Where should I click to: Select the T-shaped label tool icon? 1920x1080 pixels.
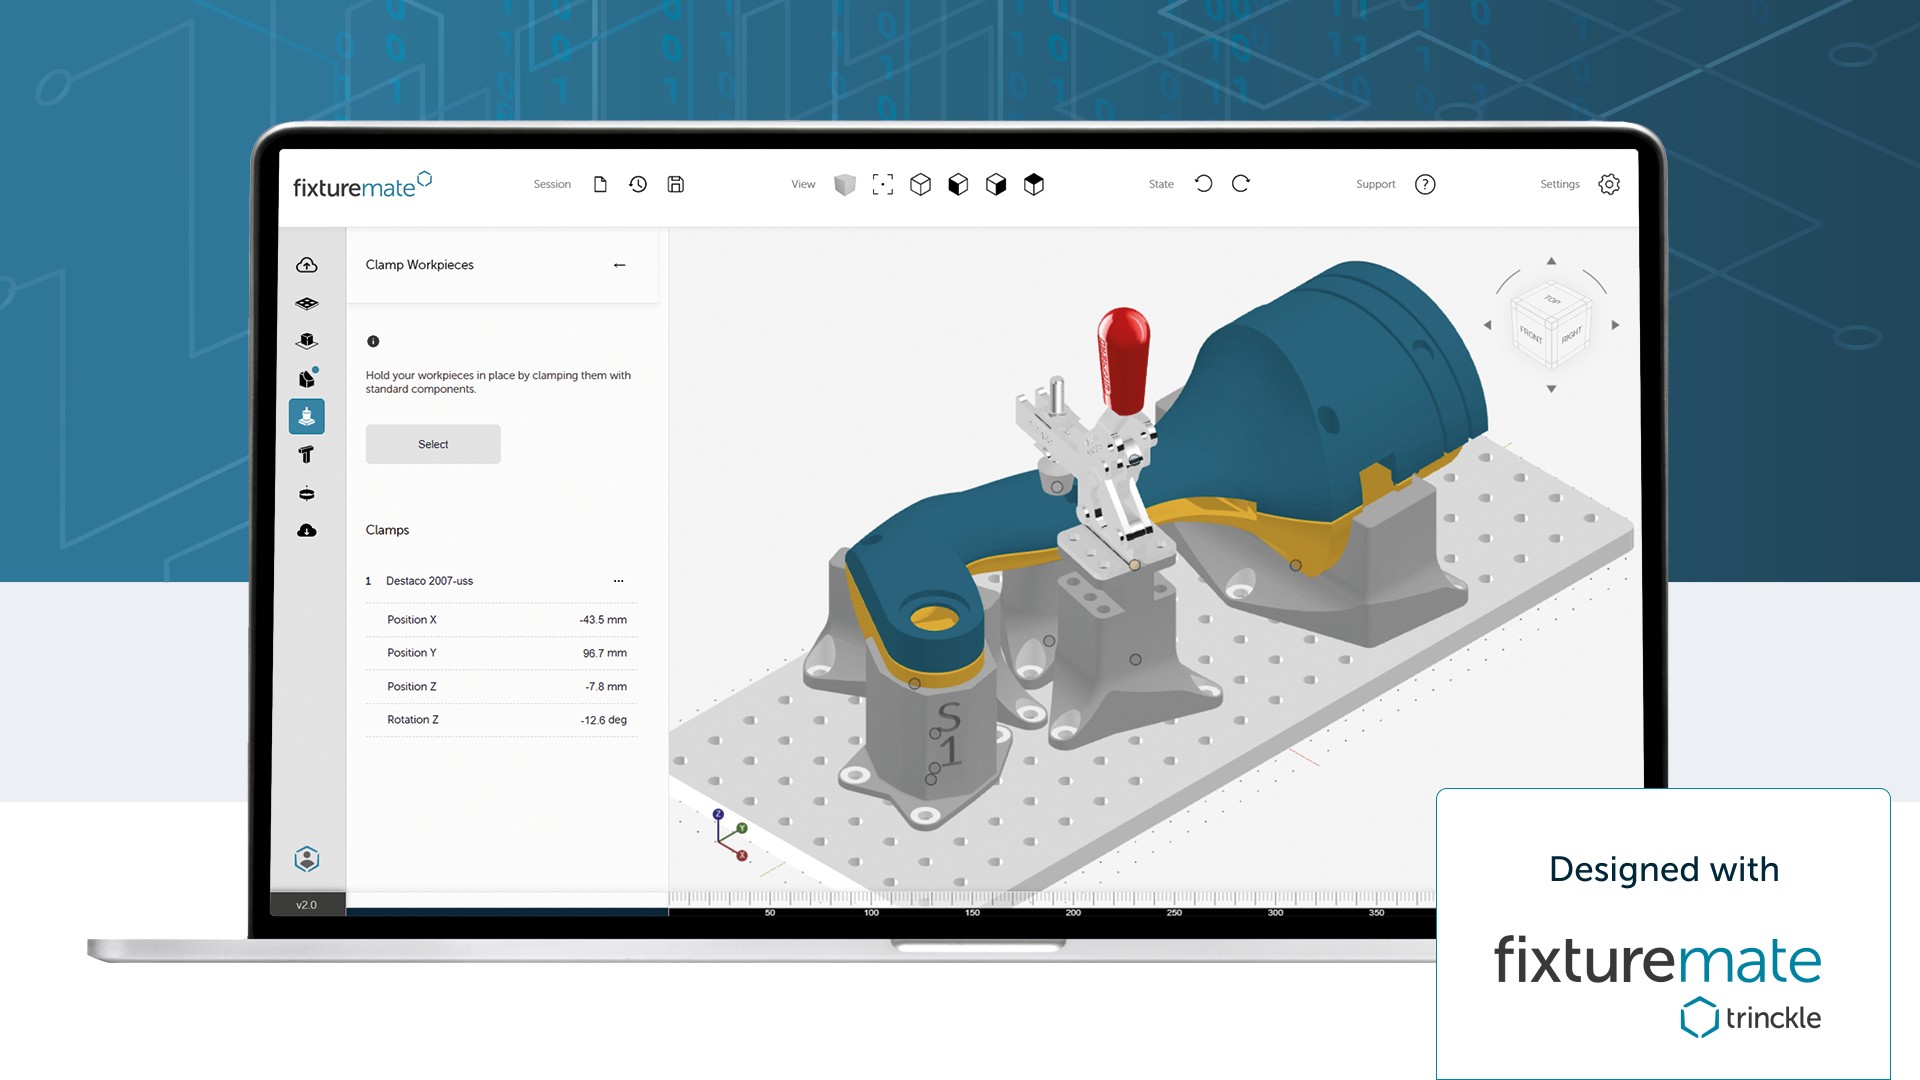(x=307, y=455)
